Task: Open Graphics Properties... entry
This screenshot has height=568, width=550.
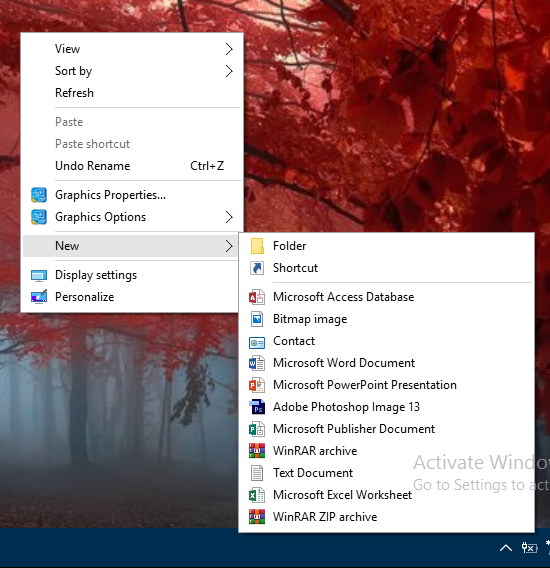Action: click(132, 195)
